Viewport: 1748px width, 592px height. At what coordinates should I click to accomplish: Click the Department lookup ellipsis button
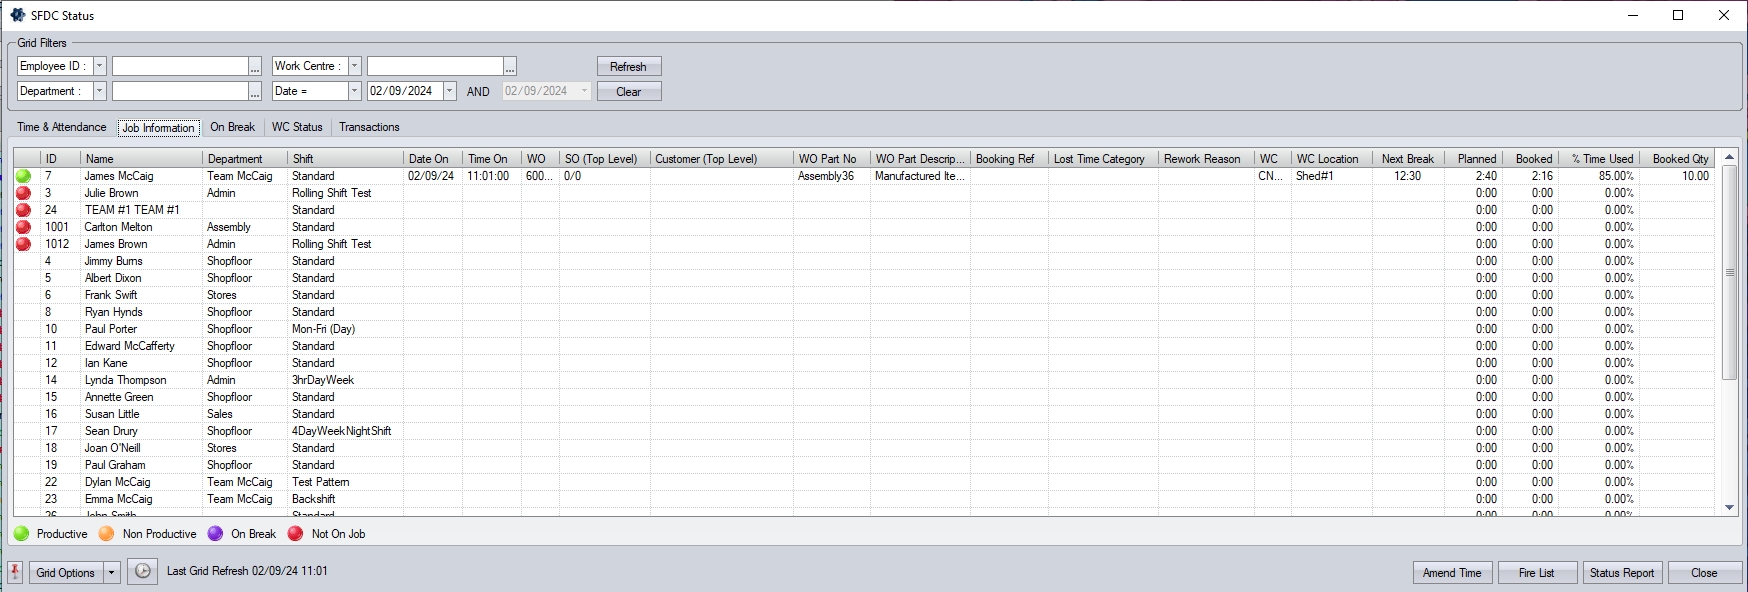pos(255,92)
